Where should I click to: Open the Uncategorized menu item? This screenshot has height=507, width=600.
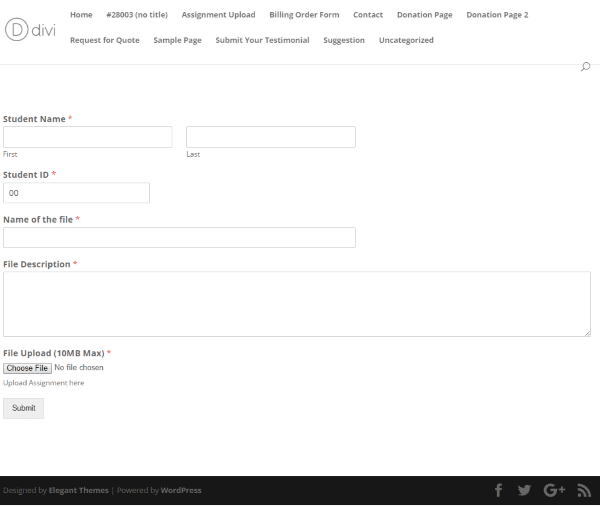click(x=406, y=40)
